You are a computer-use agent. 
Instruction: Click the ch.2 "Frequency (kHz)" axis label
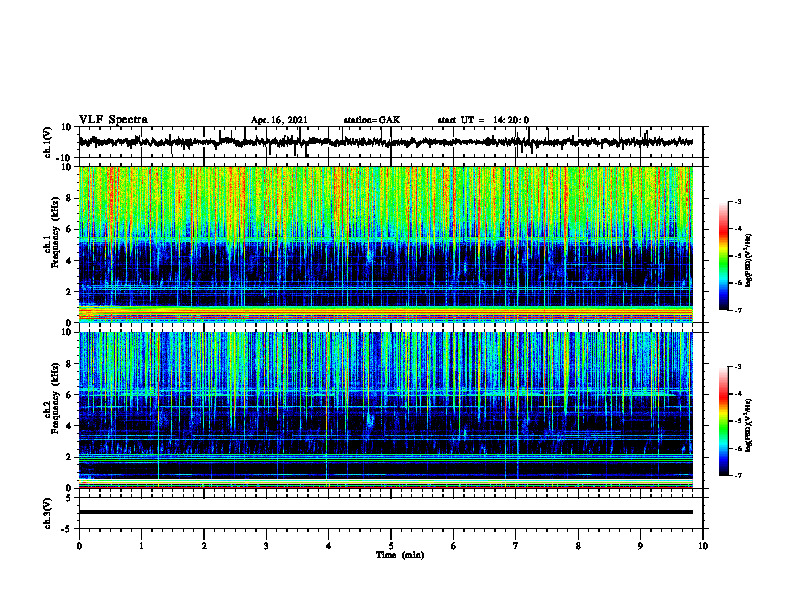[x=55, y=398]
